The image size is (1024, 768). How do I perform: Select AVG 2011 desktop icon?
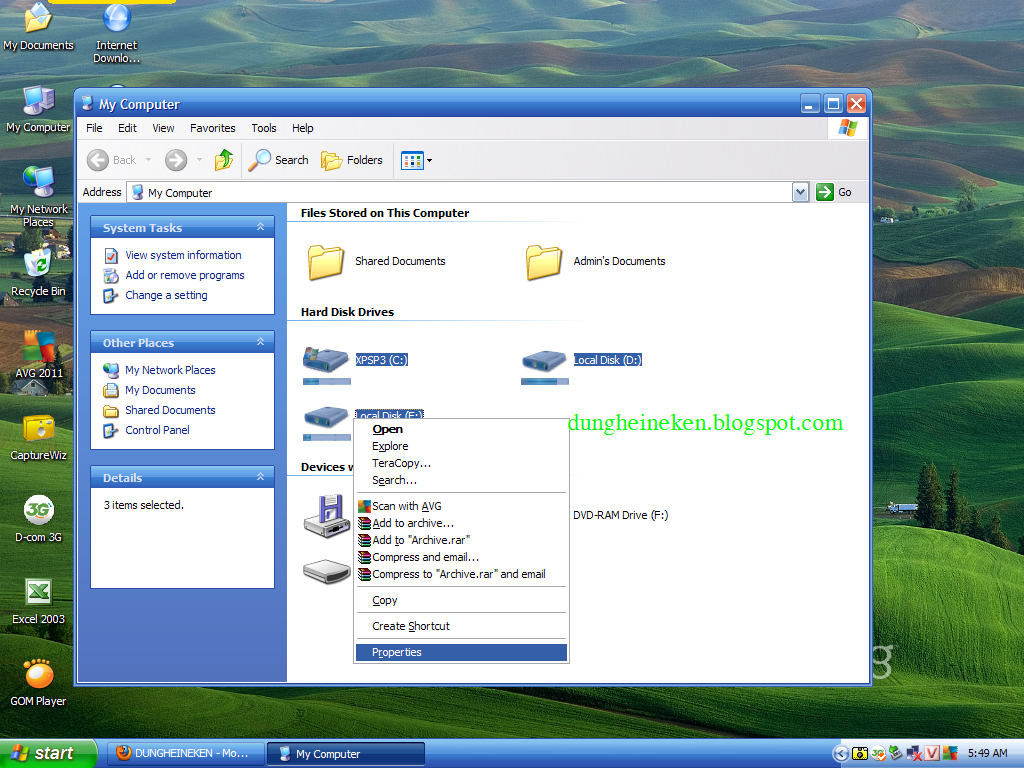[39, 355]
